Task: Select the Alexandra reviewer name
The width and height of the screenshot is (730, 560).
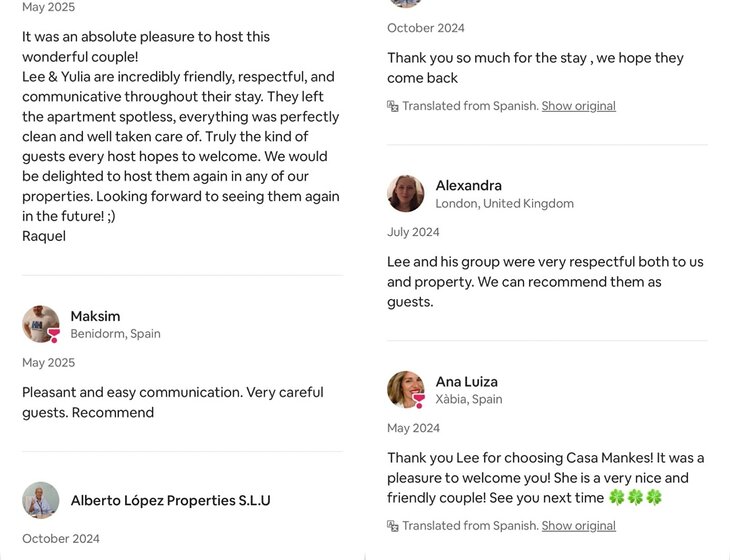Action: (x=468, y=185)
